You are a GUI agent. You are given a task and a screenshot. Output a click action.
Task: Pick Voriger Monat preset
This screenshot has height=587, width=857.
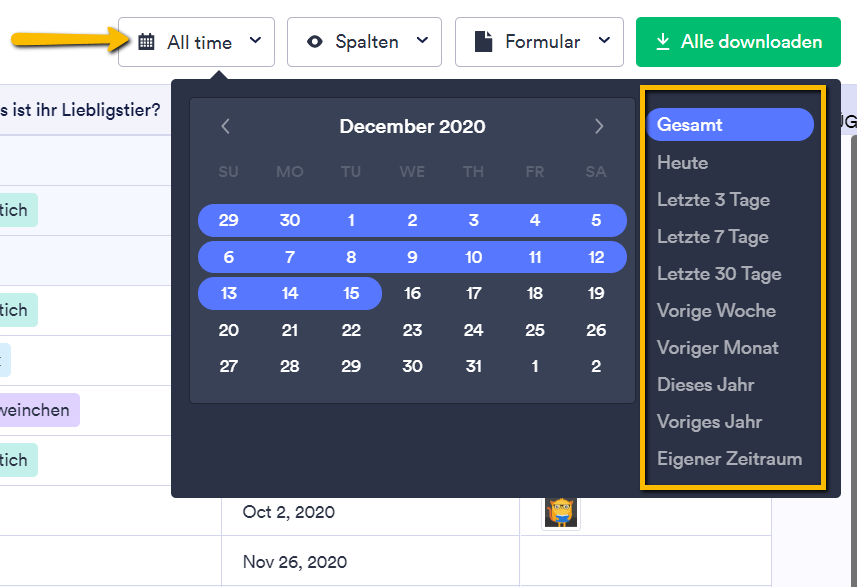click(x=718, y=348)
